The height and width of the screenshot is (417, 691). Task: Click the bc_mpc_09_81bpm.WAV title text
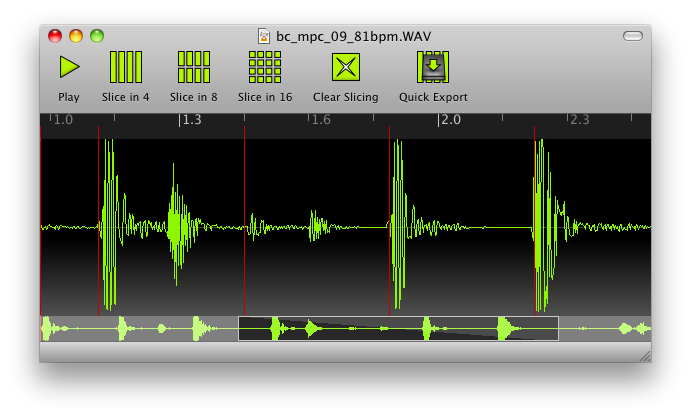click(x=353, y=36)
